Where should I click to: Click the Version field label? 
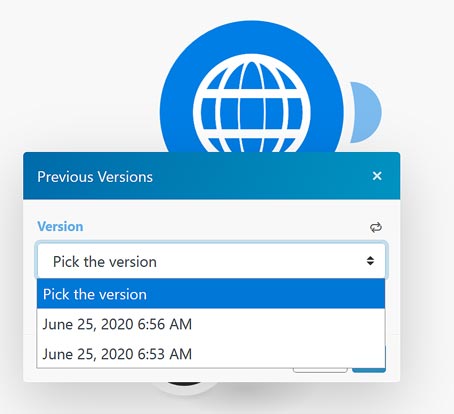tap(60, 227)
